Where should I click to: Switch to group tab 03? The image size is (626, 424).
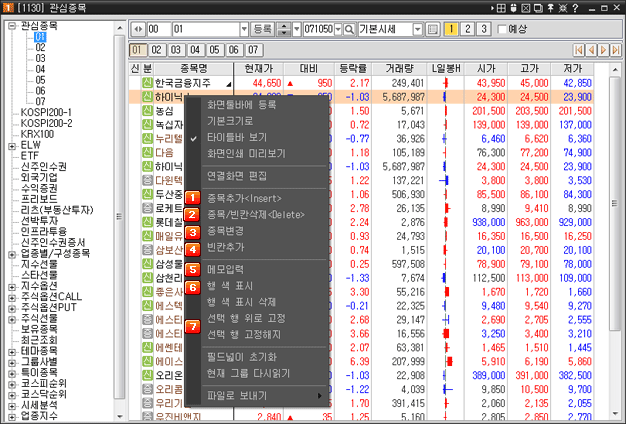[174, 49]
